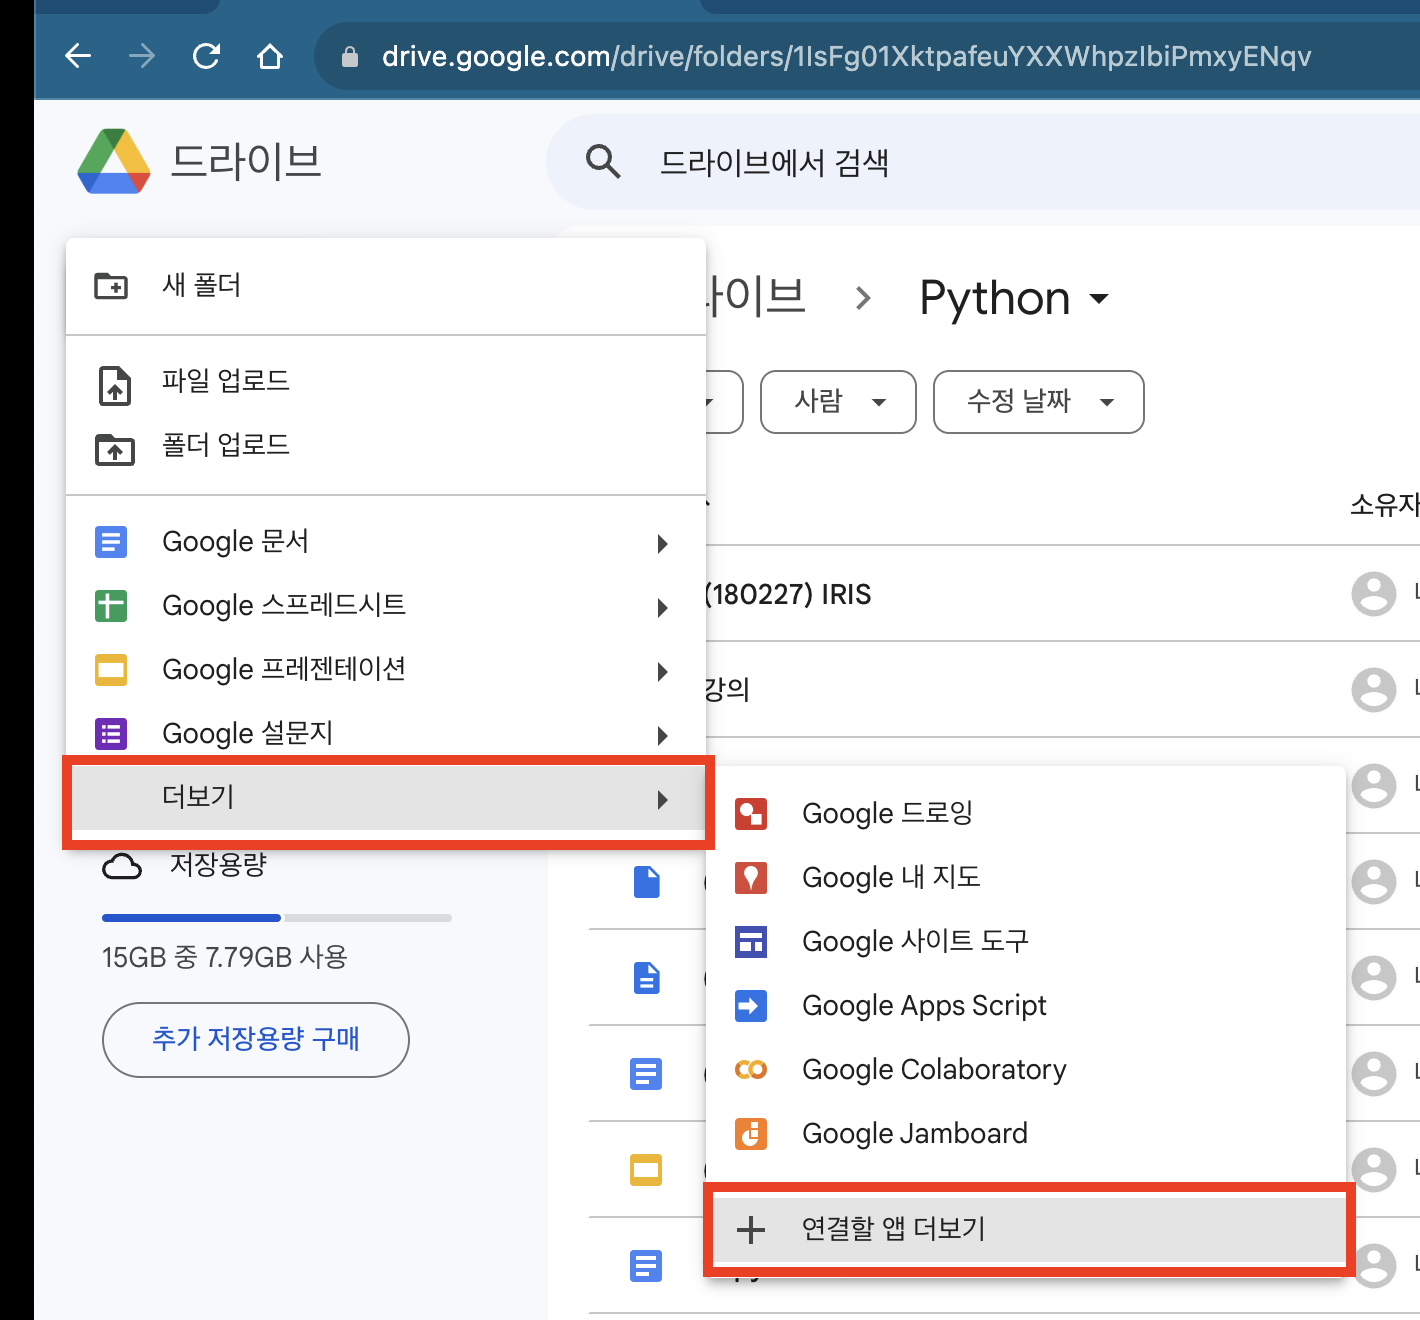The height and width of the screenshot is (1320, 1420).
Task: Click the 15GB 중 7.79GB 사용 text
Action: click(x=225, y=958)
